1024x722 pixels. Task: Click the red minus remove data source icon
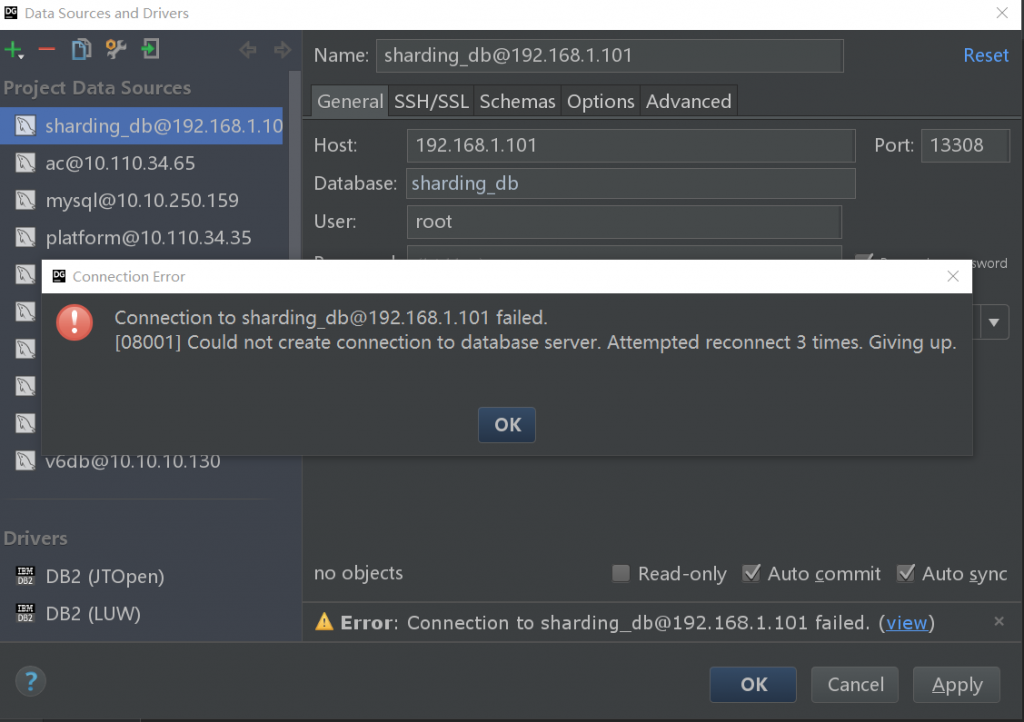pos(46,50)
